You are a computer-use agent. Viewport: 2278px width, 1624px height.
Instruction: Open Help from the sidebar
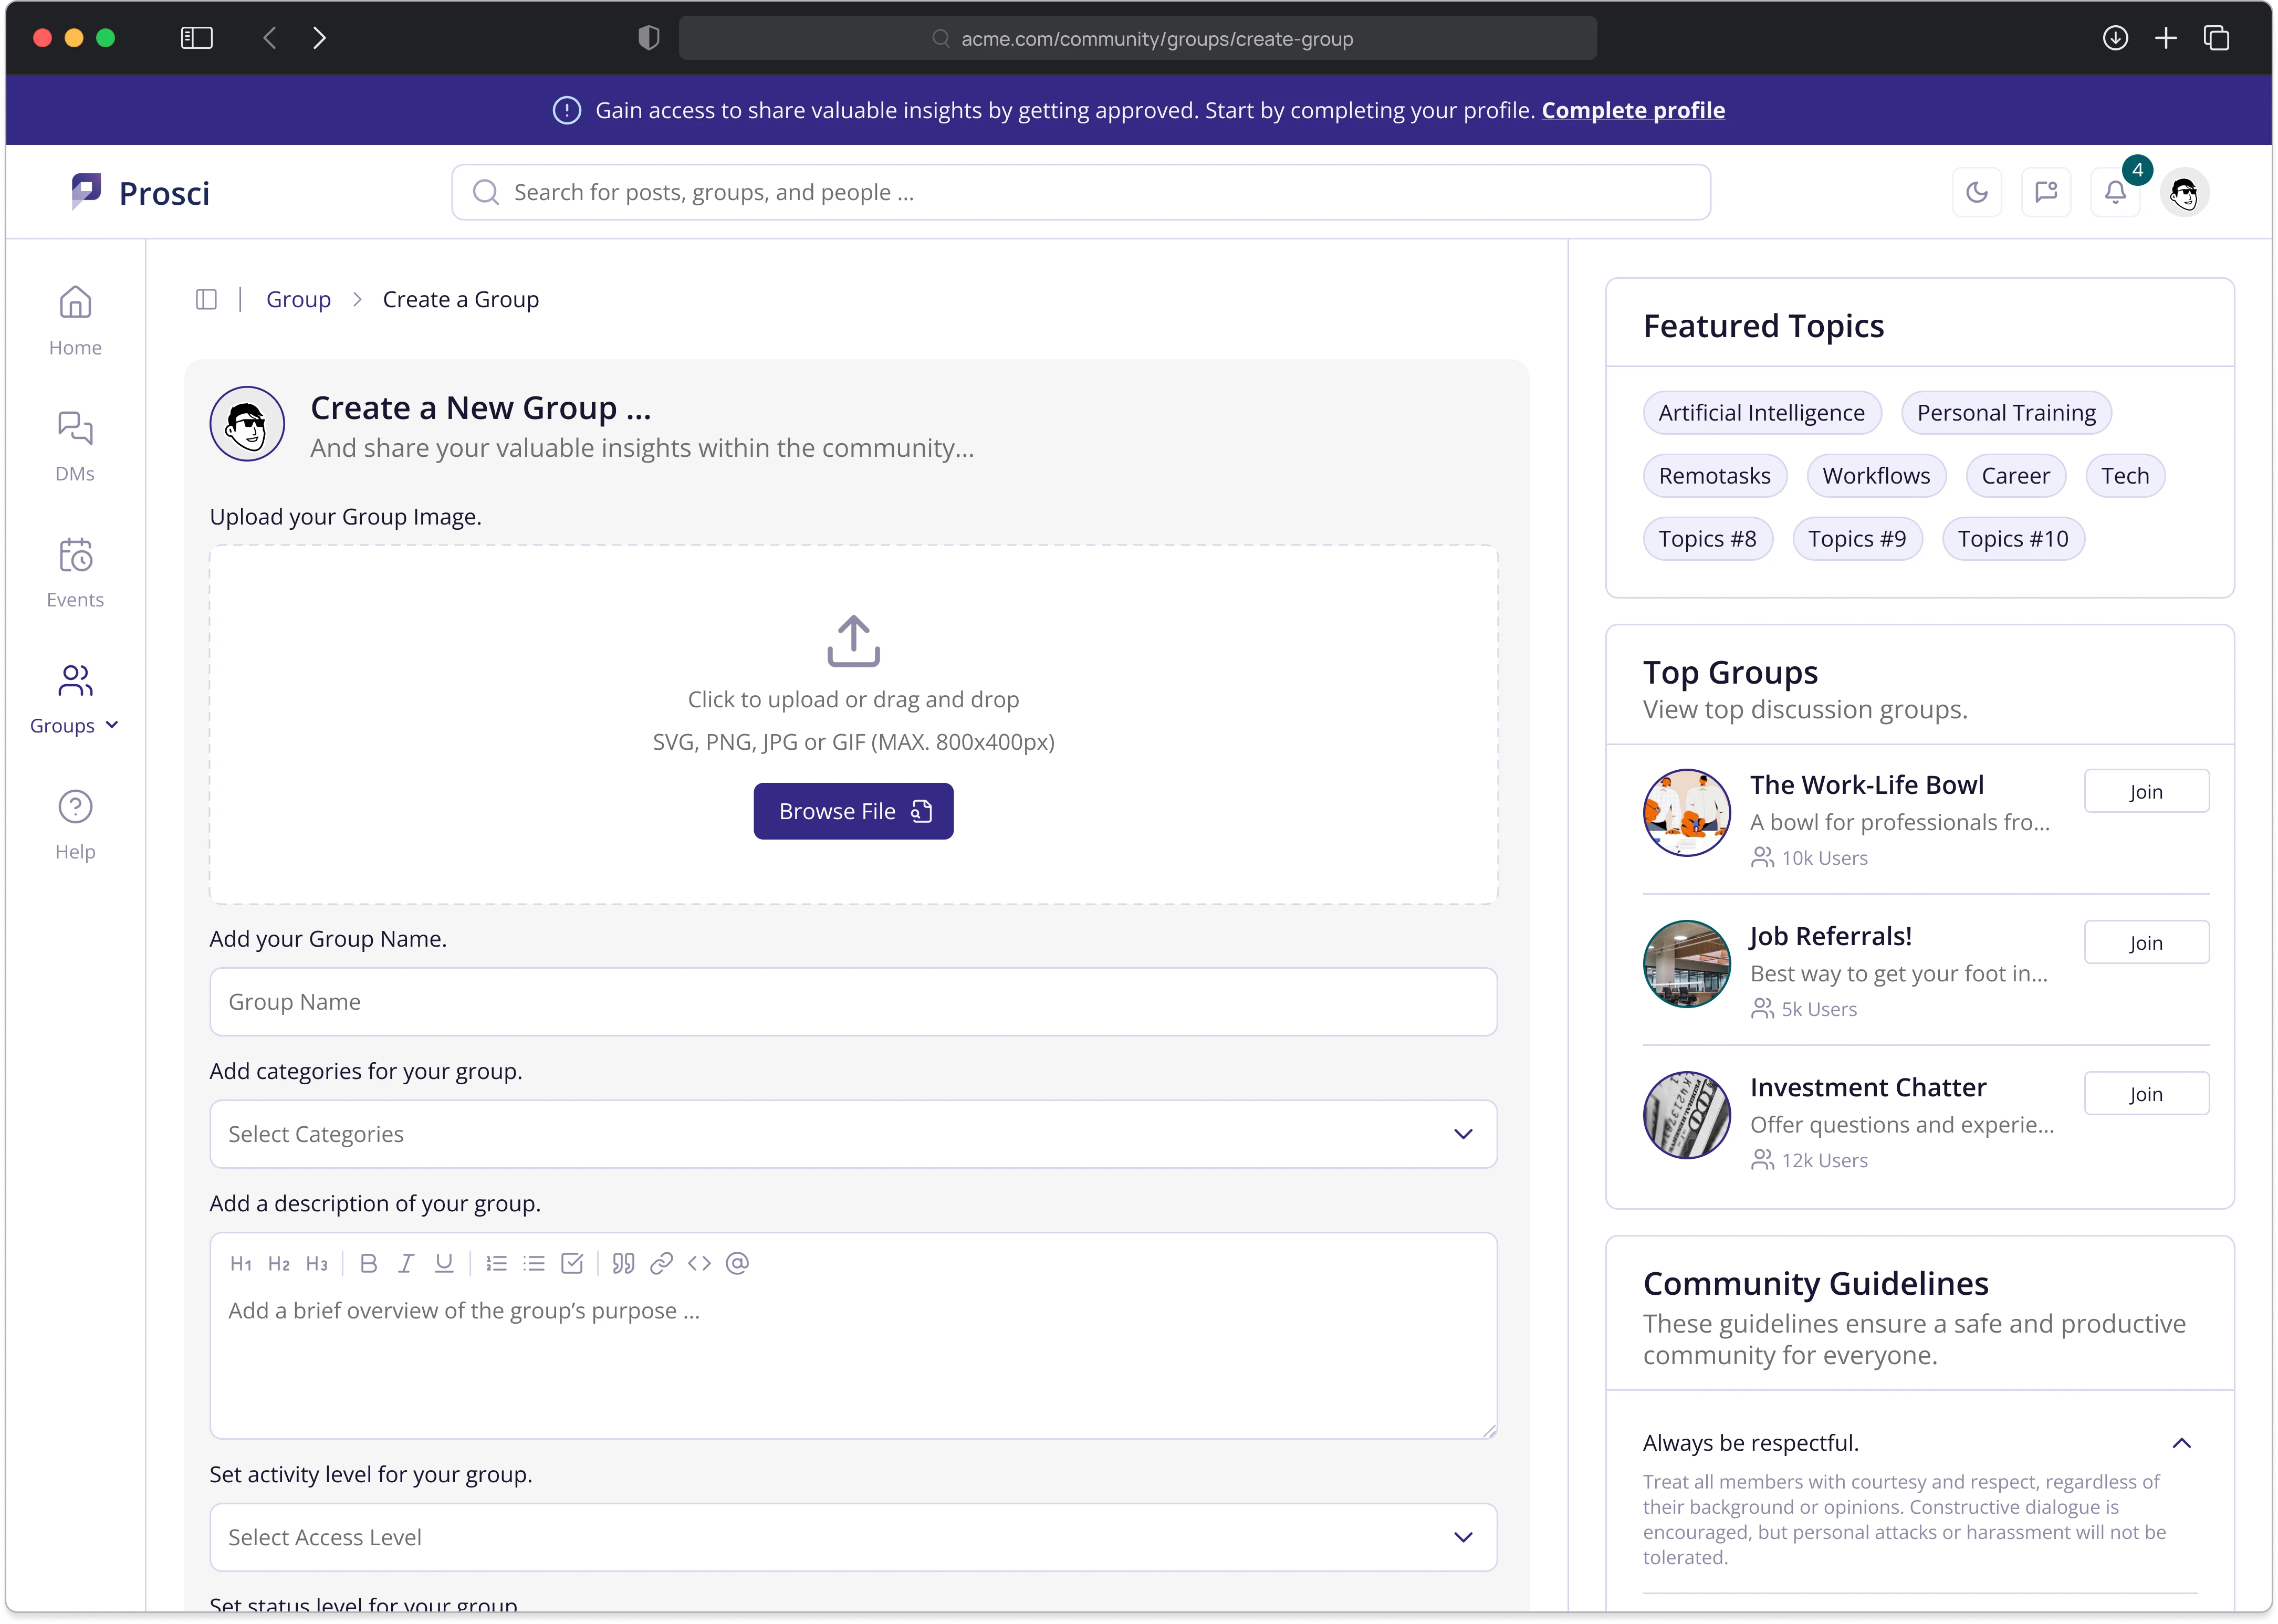pyautogui.click(x=74, y=822)
